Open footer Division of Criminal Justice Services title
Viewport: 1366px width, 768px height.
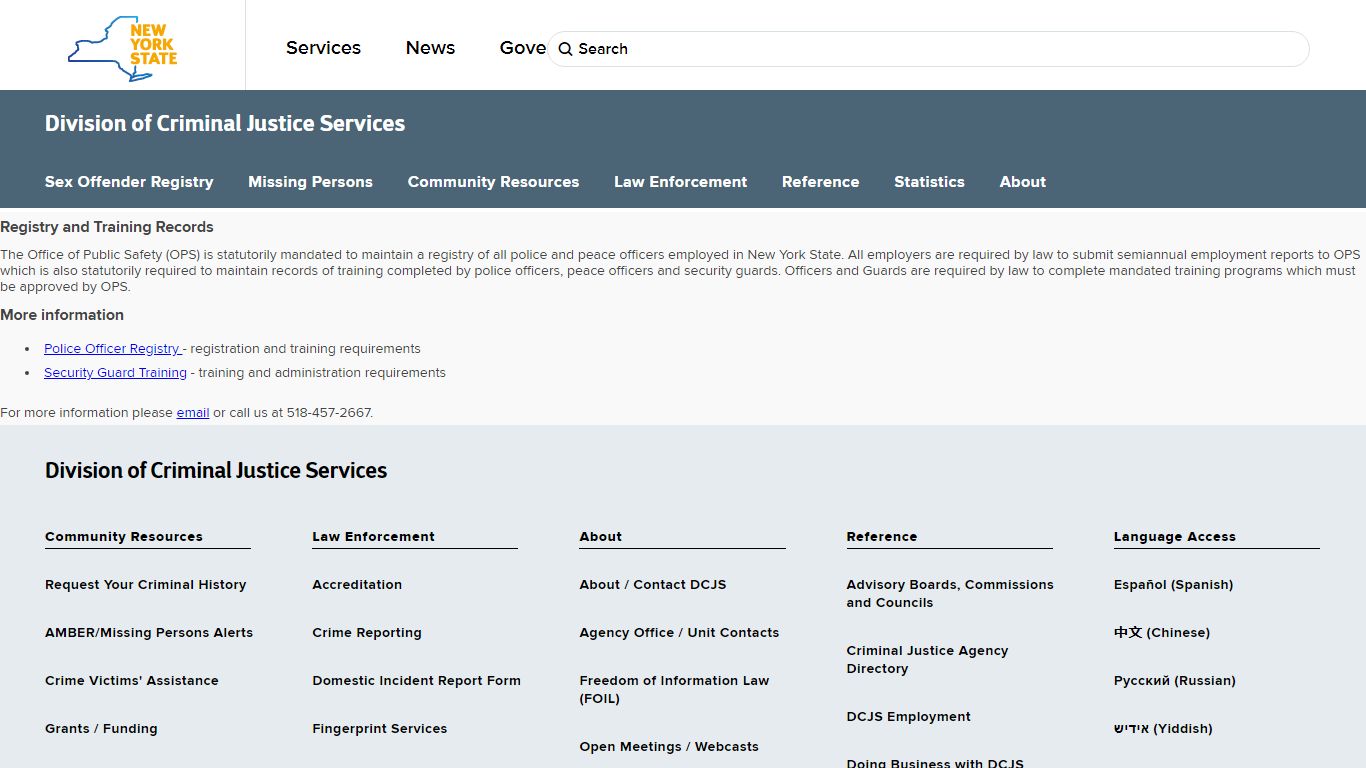point(216,470)
